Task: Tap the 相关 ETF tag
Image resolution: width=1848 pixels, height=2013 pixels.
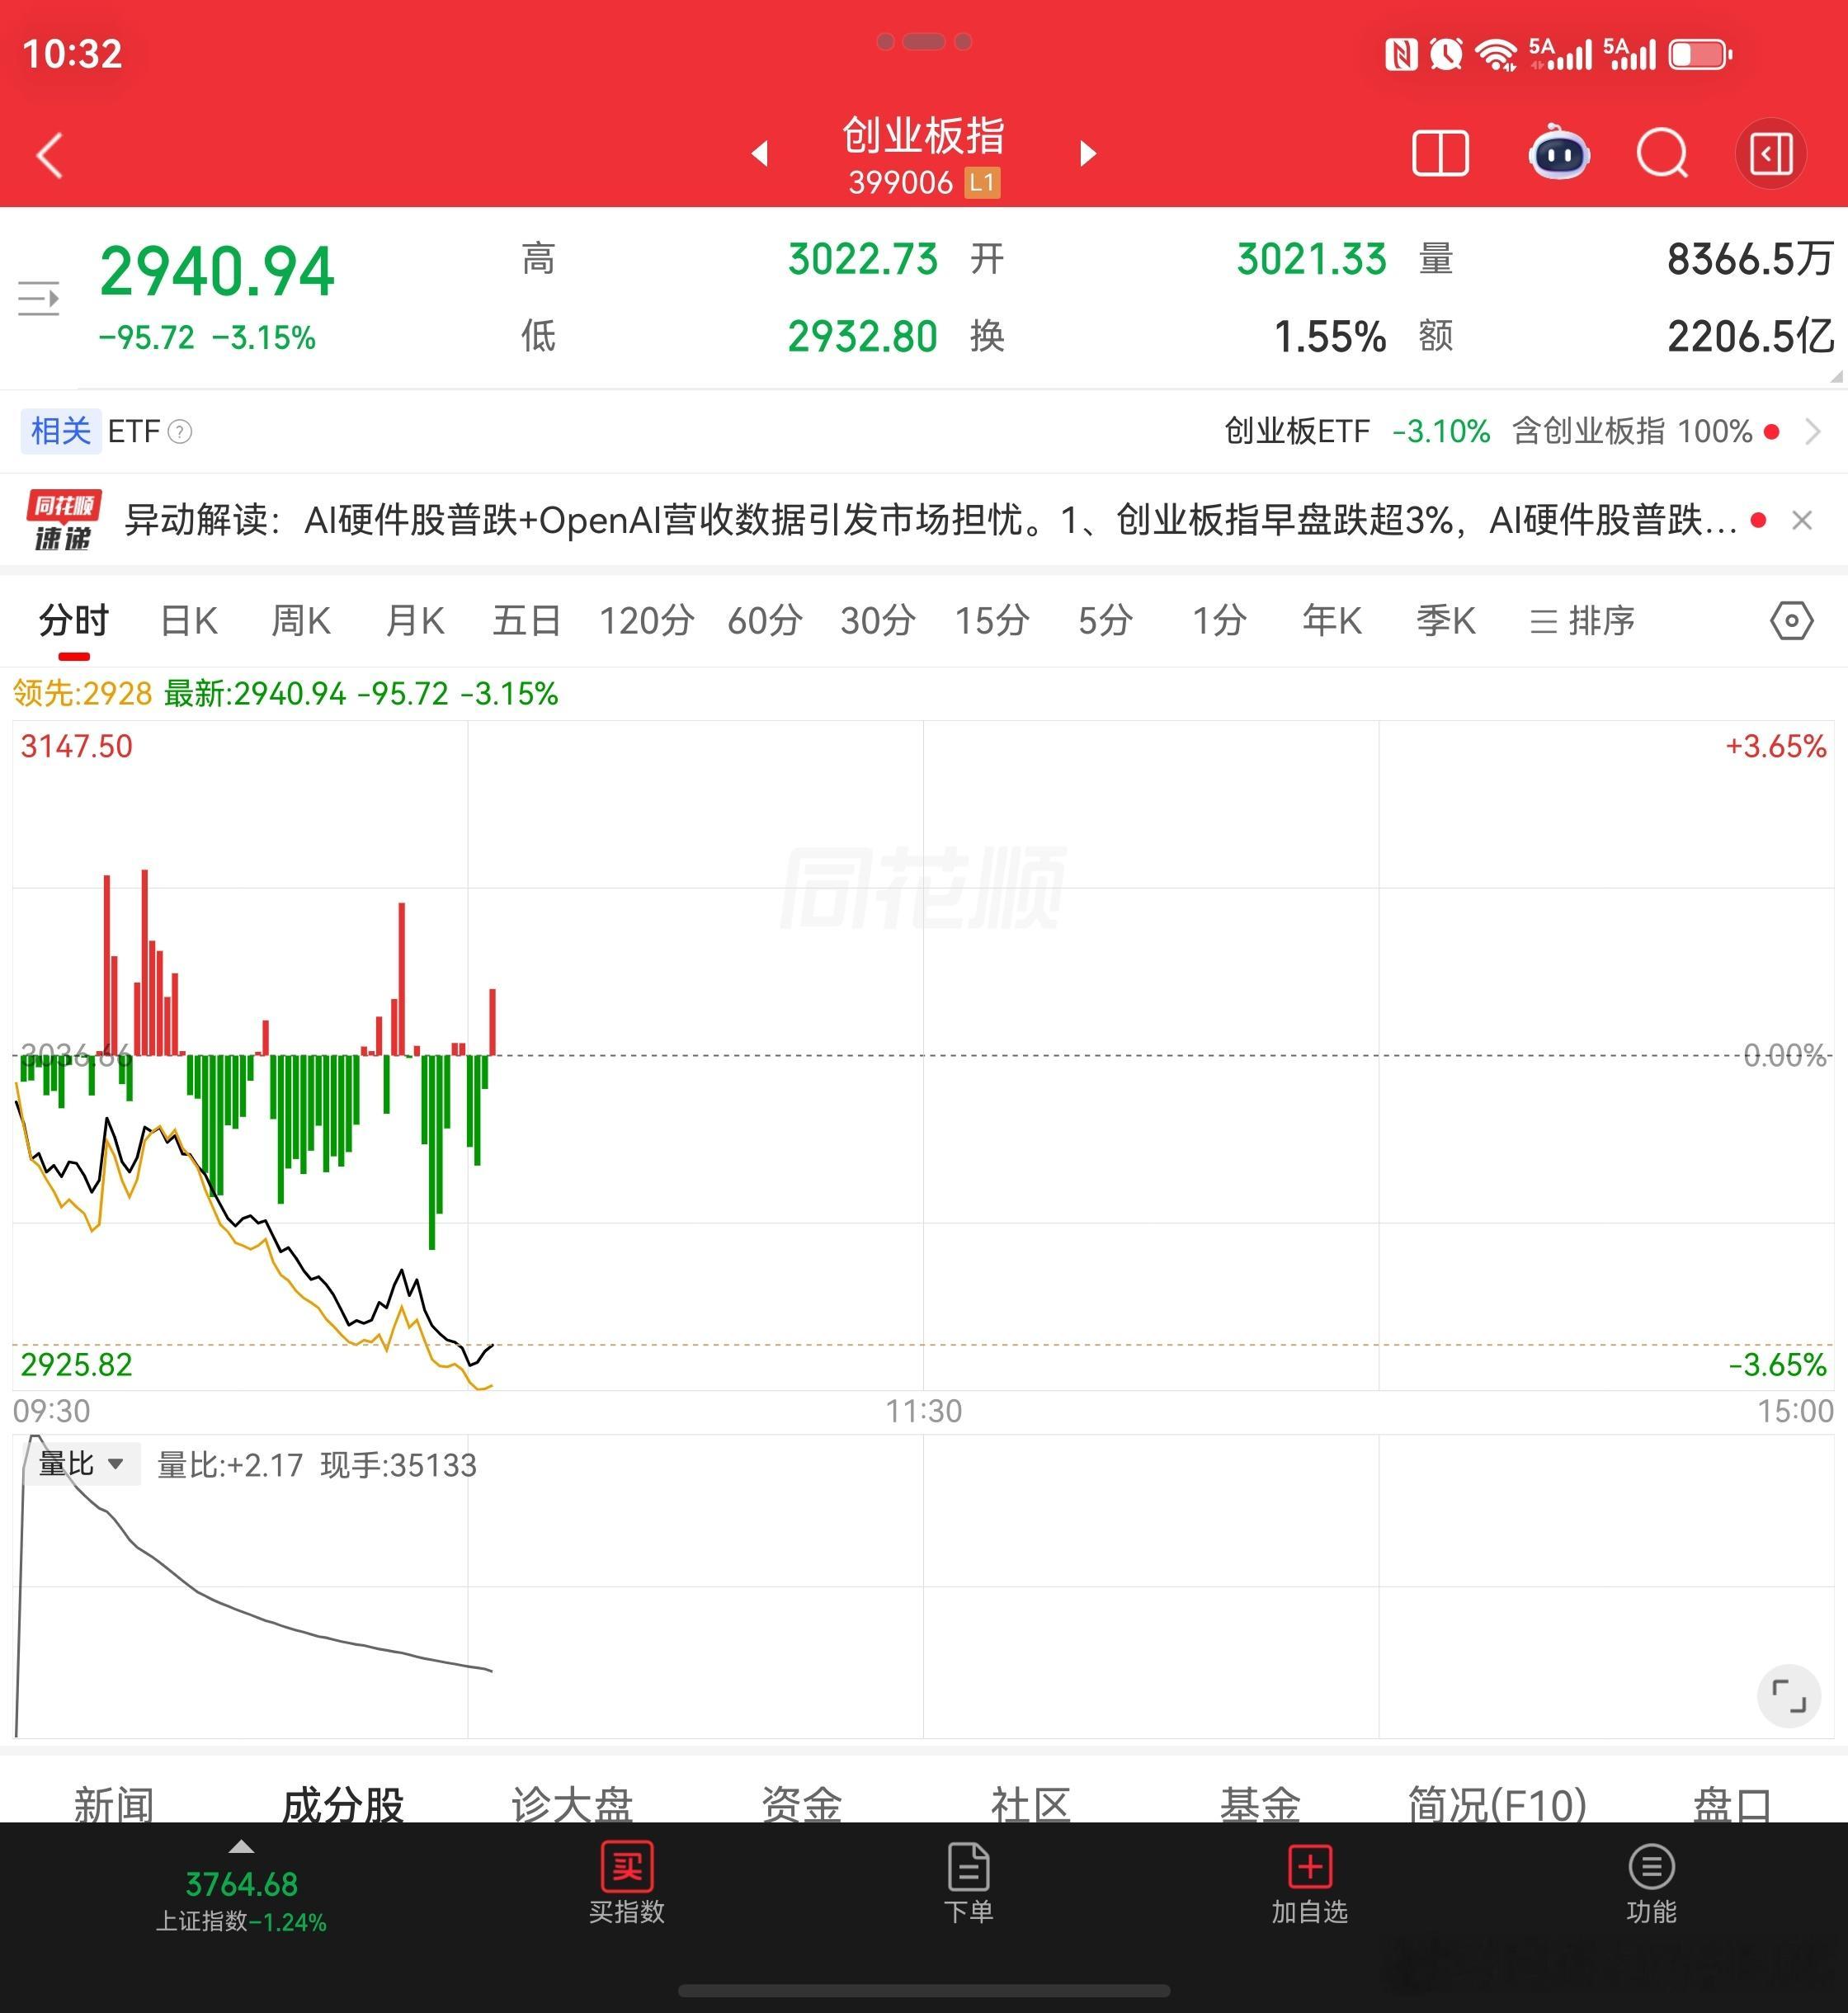Action: 61,432
